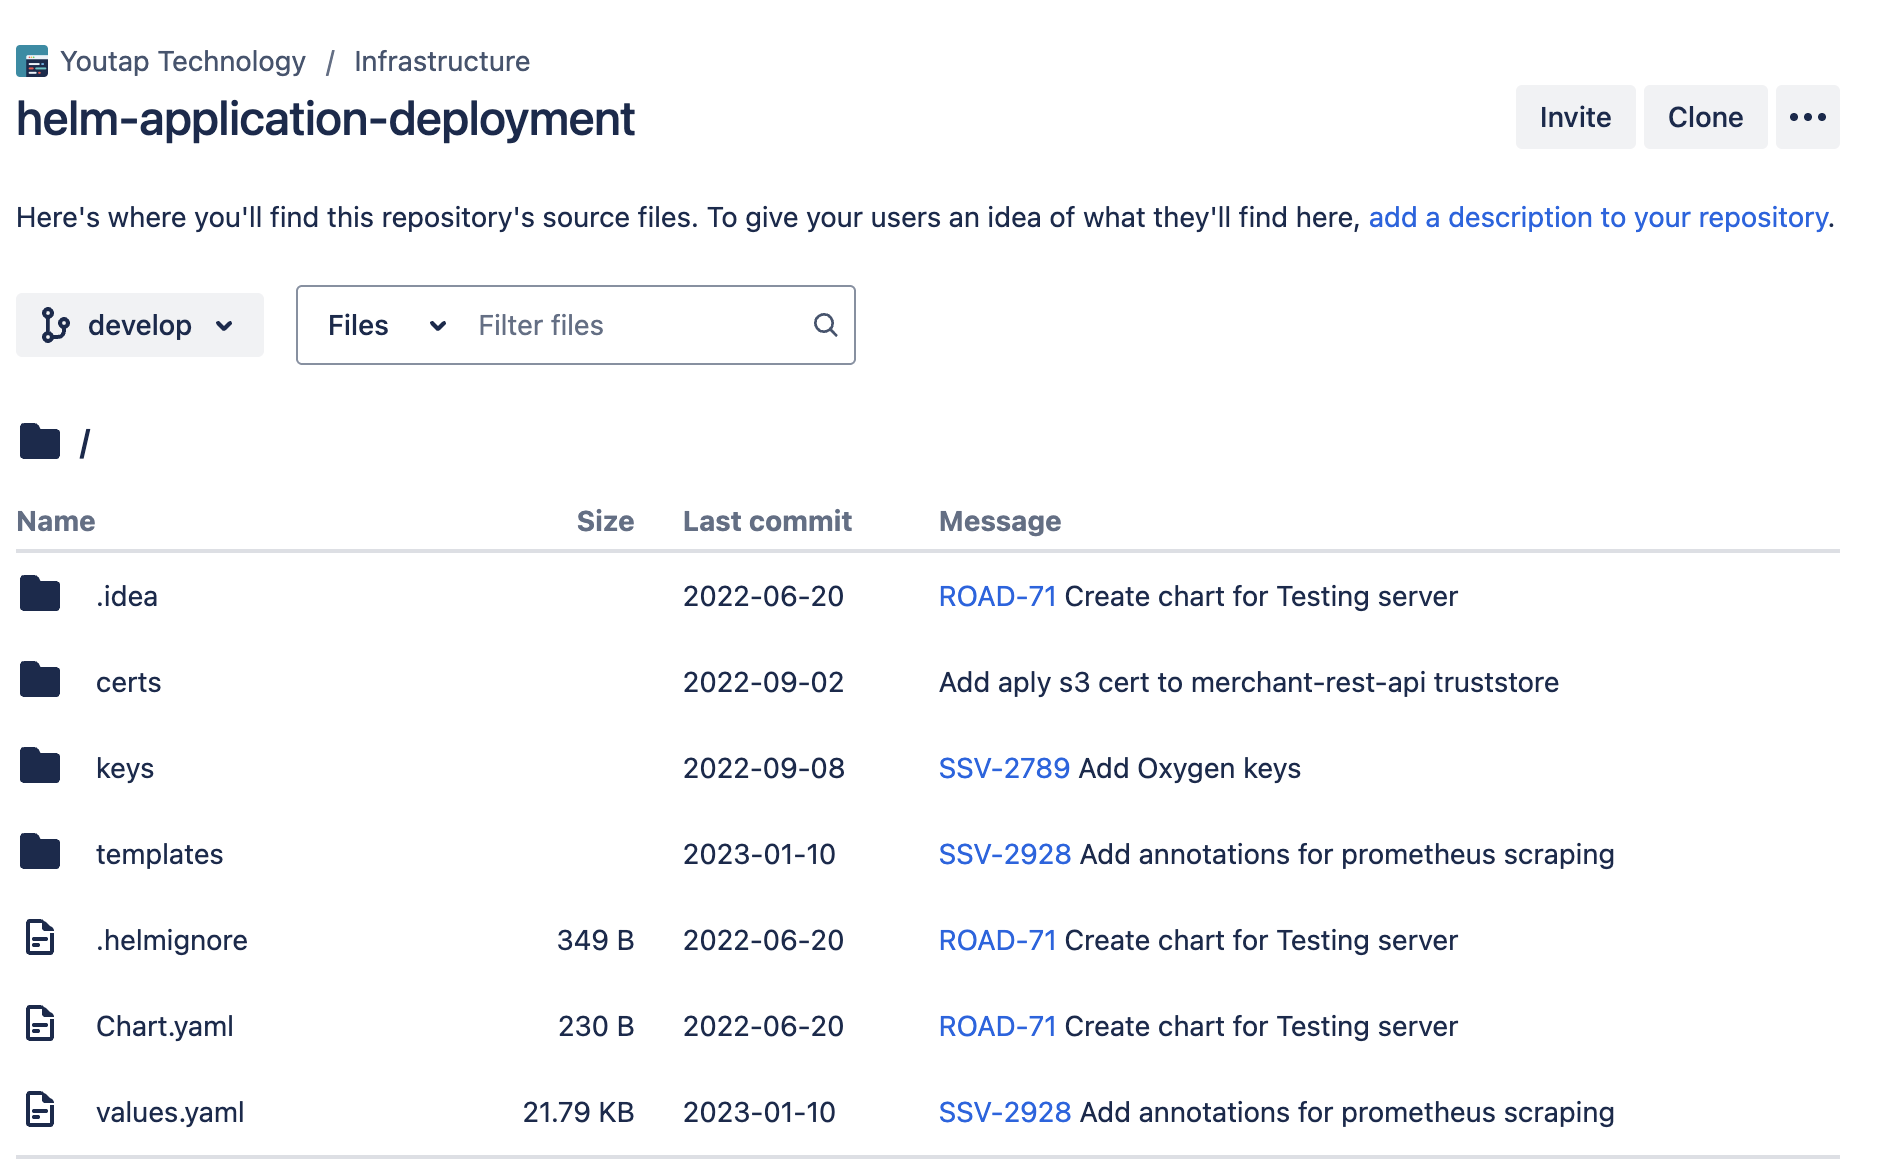Go to Youtap Technology breadcrumb
This screenshot has height=1164, width=1893.
(x=183, y=62)
